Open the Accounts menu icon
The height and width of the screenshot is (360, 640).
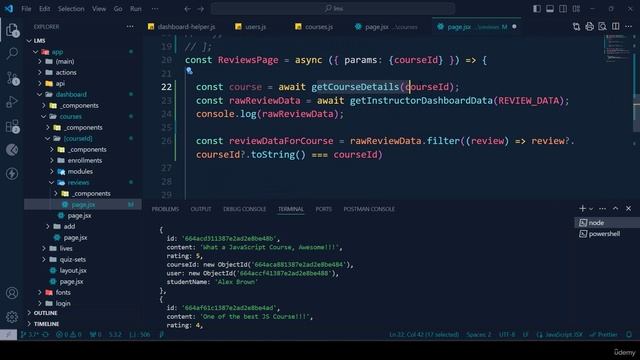point(12,293)
